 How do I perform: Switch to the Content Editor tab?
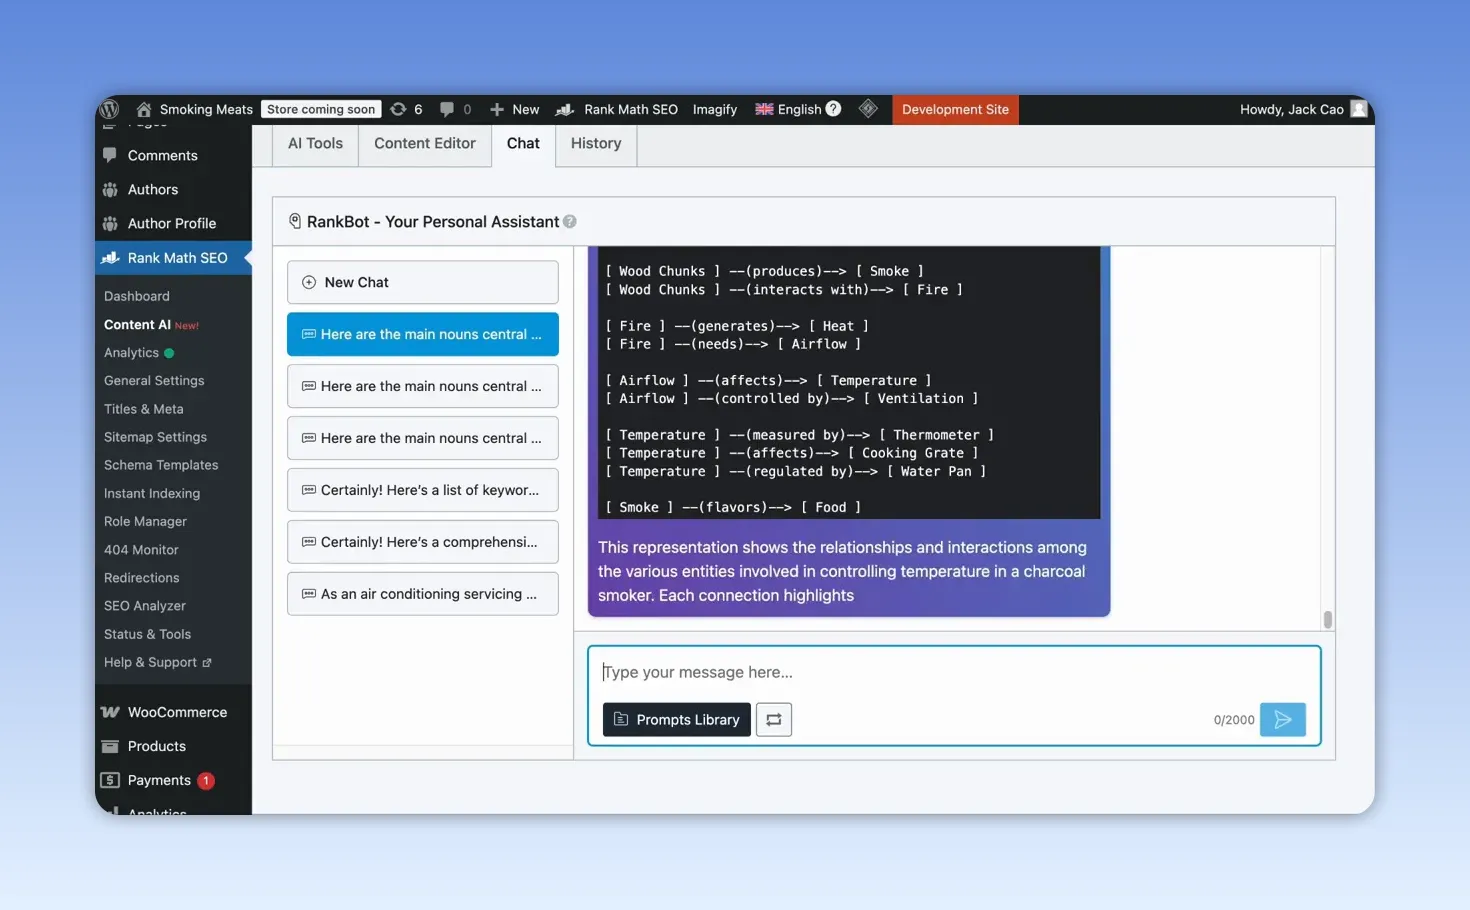click(x=425, y=144)
